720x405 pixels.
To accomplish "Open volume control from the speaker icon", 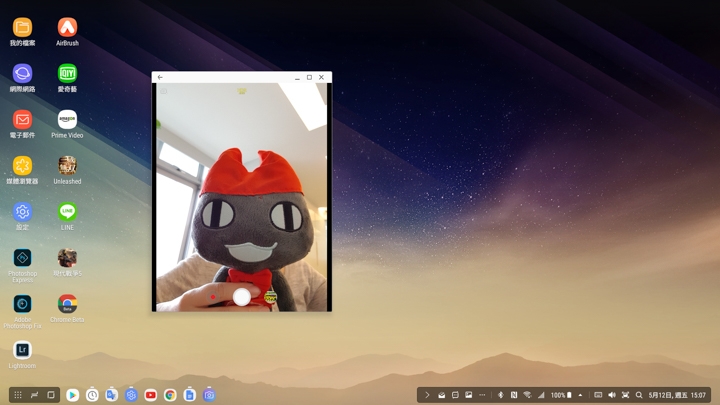I will (612, 395).
